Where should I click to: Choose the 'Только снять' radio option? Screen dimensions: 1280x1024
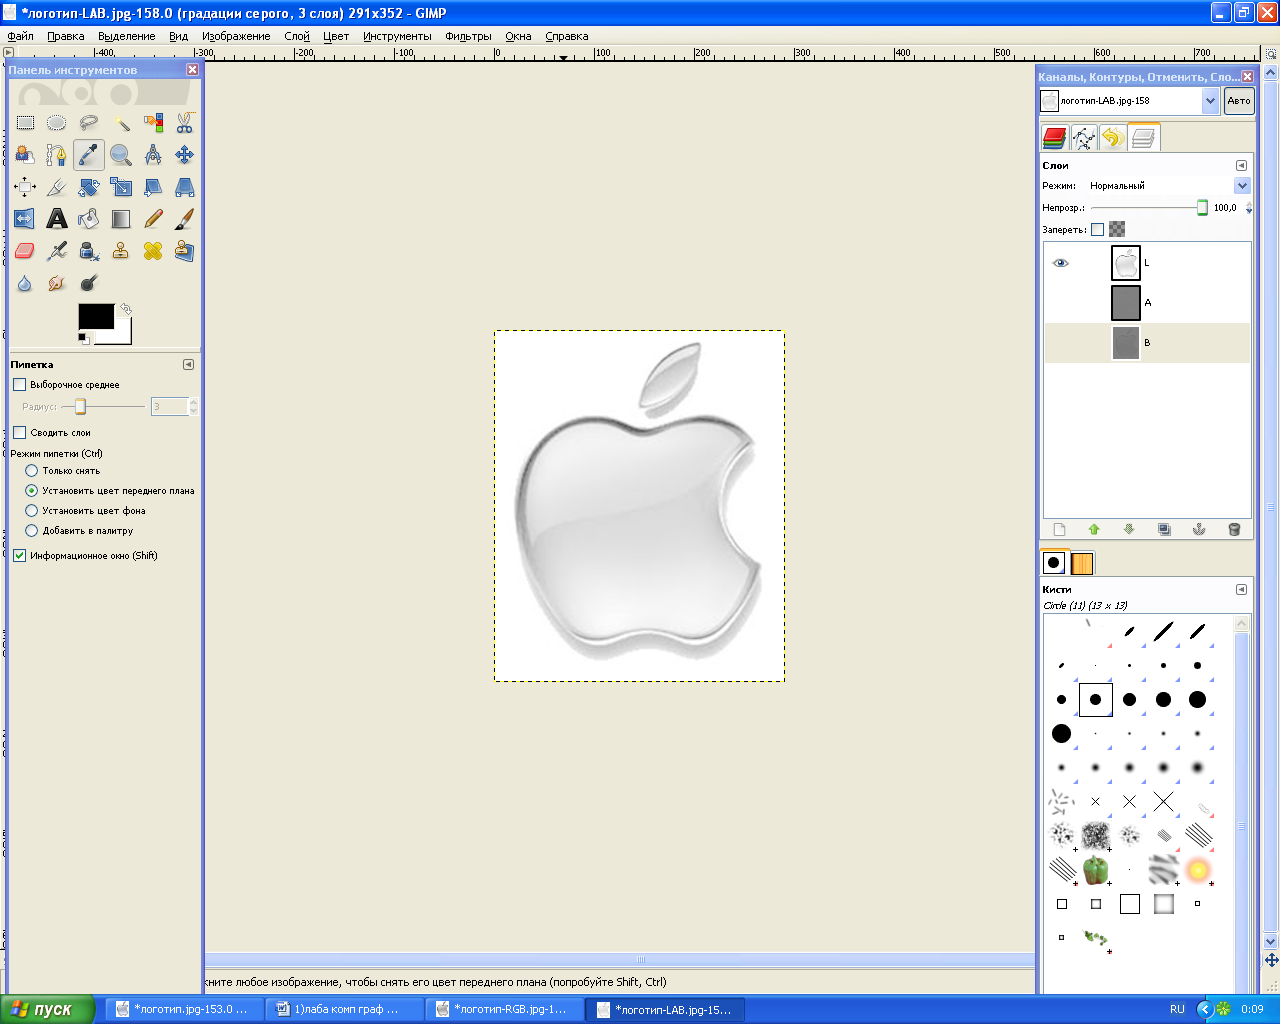click(x=31, y=470)
